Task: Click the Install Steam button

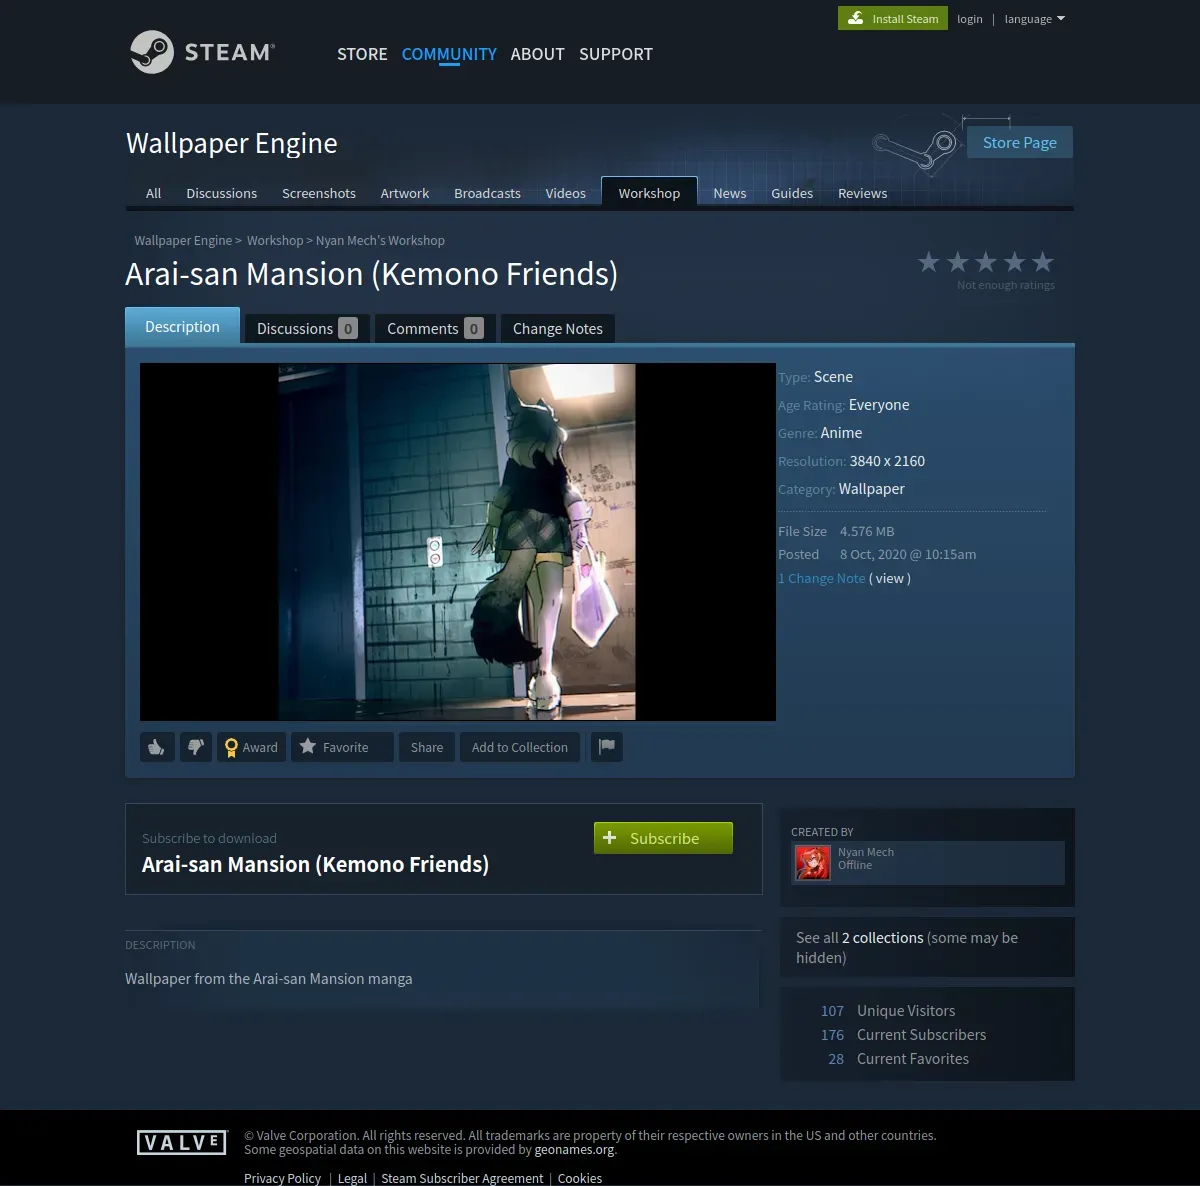Action: point(893,18)
